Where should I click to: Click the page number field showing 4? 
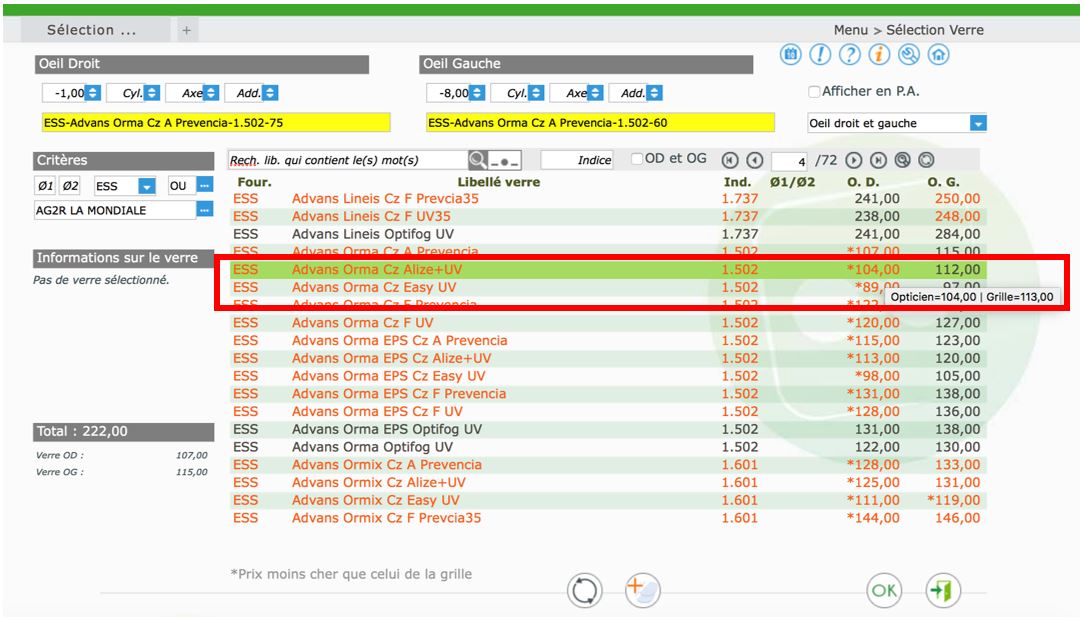click(789, 161)
